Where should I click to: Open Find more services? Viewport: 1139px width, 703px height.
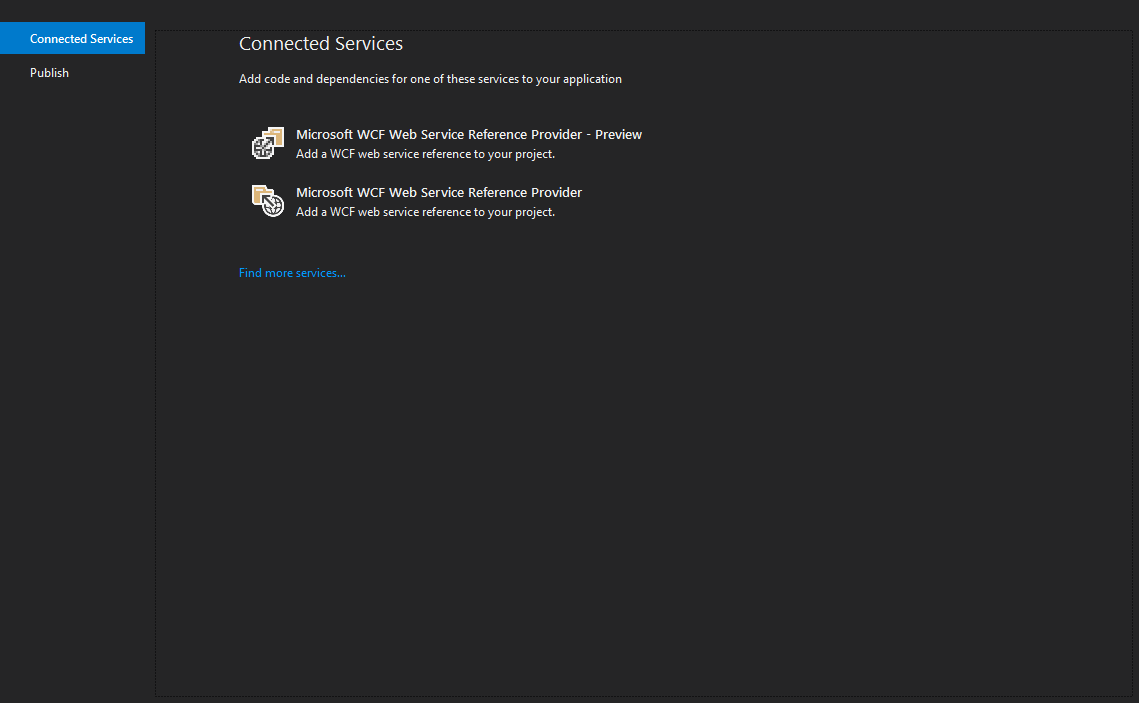[292, 272]
